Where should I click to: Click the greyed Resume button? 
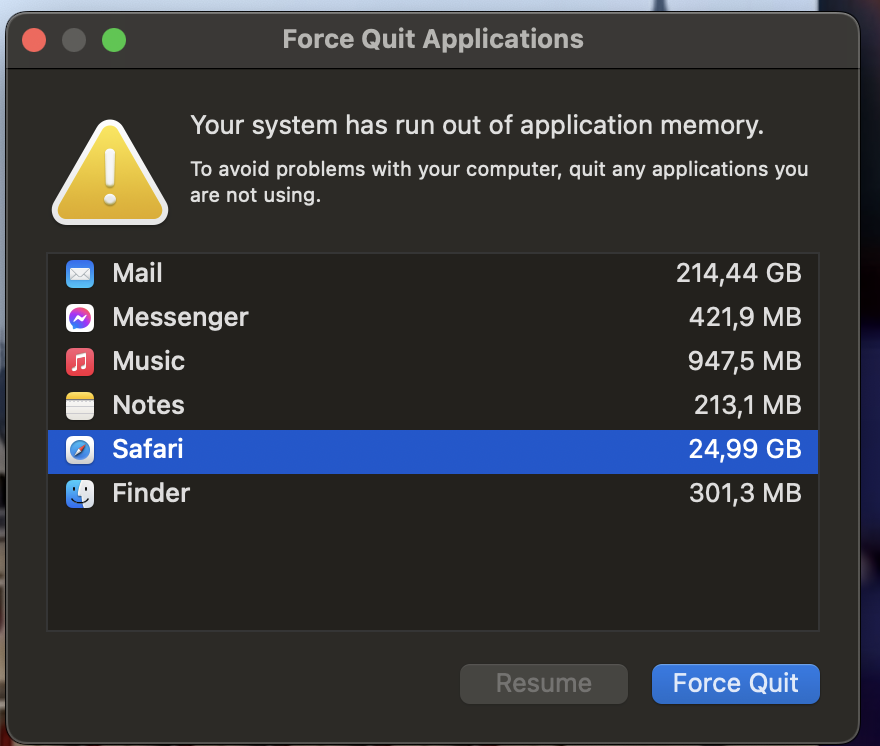[x=543, y=684]
